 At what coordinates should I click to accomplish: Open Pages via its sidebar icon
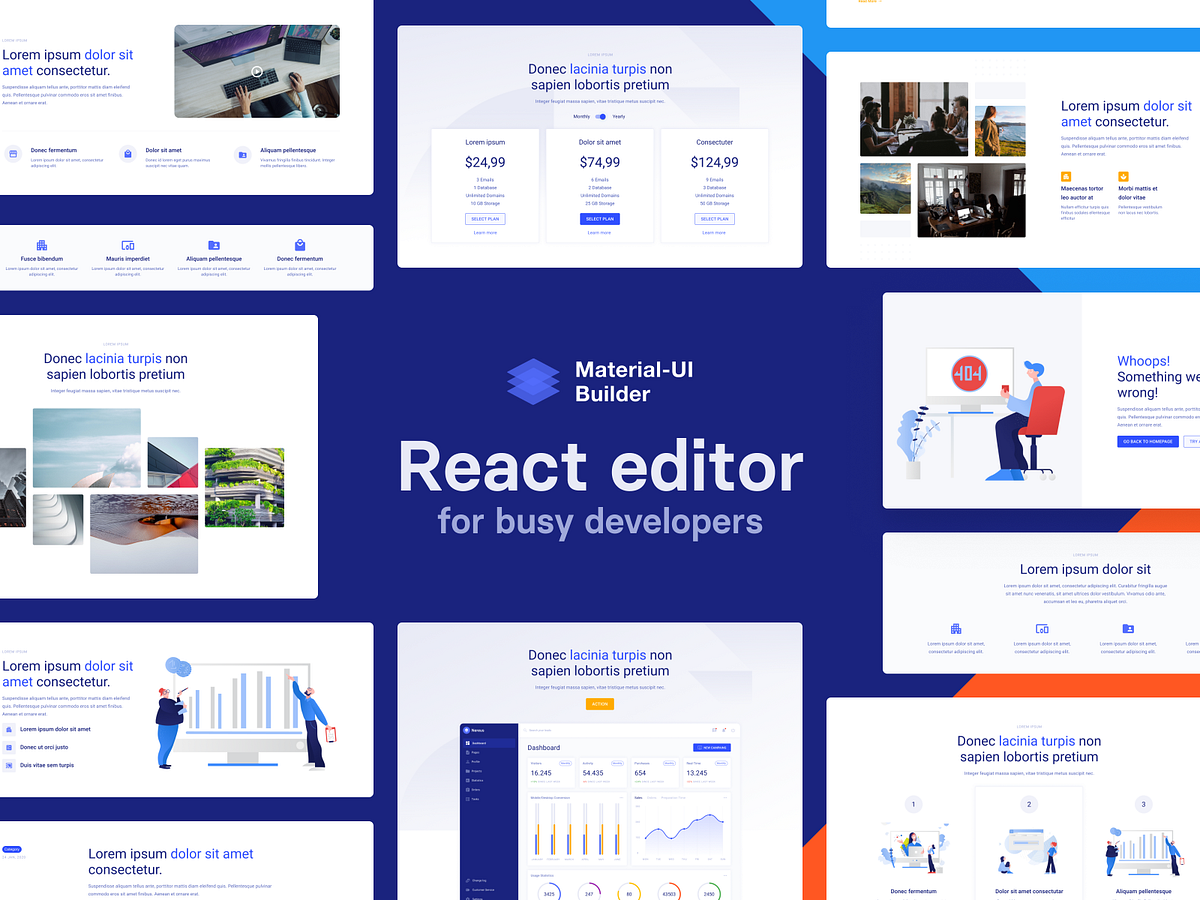(466, 752)
